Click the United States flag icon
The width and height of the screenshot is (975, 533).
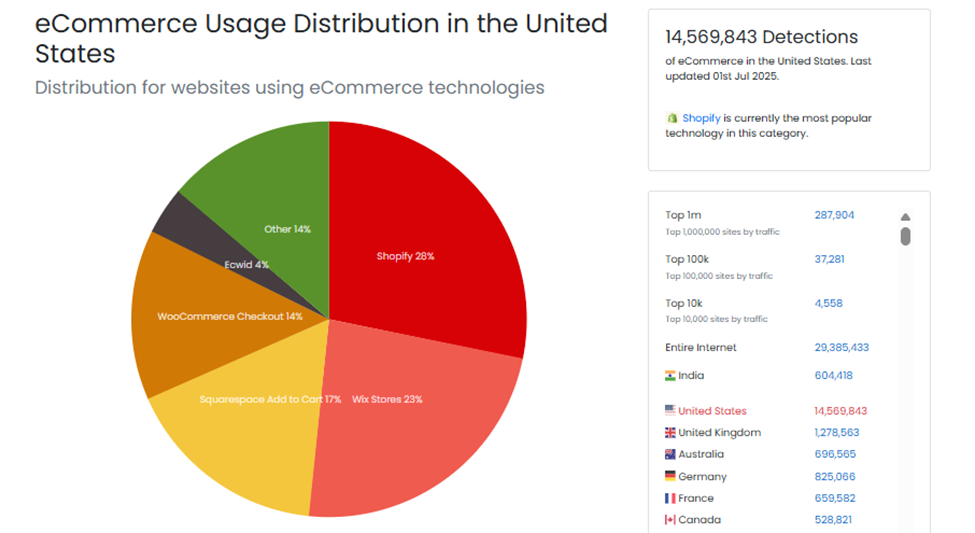[x=670, y=411]
